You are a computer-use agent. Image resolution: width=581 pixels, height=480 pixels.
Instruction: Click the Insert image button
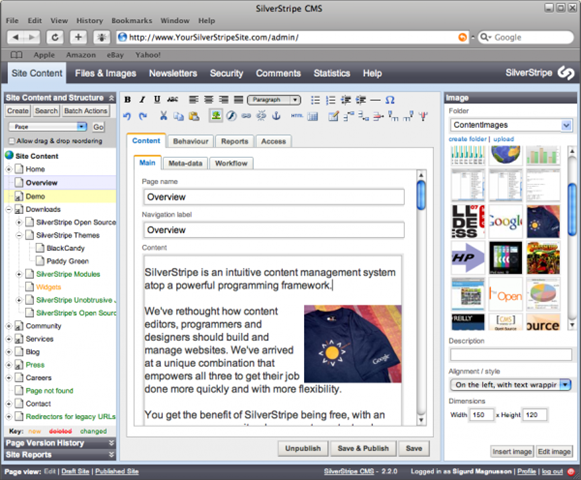512,451
